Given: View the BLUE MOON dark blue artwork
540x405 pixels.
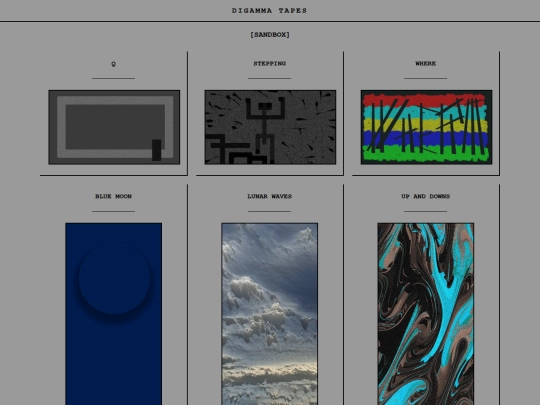Looking at the screenshot, I should tap(114, 314).
